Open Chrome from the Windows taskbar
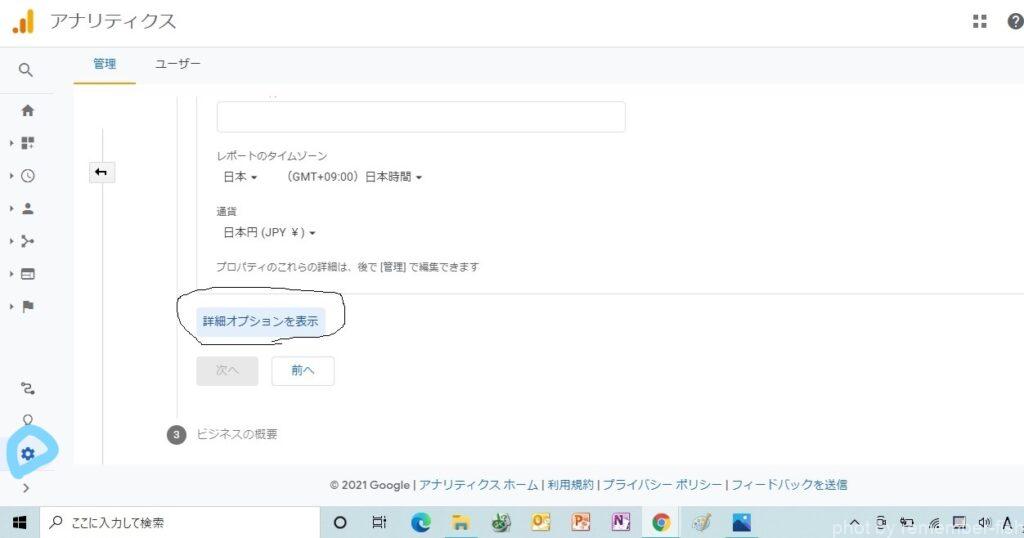Viewport: 1024px width, 538px height. pos(660,522)
